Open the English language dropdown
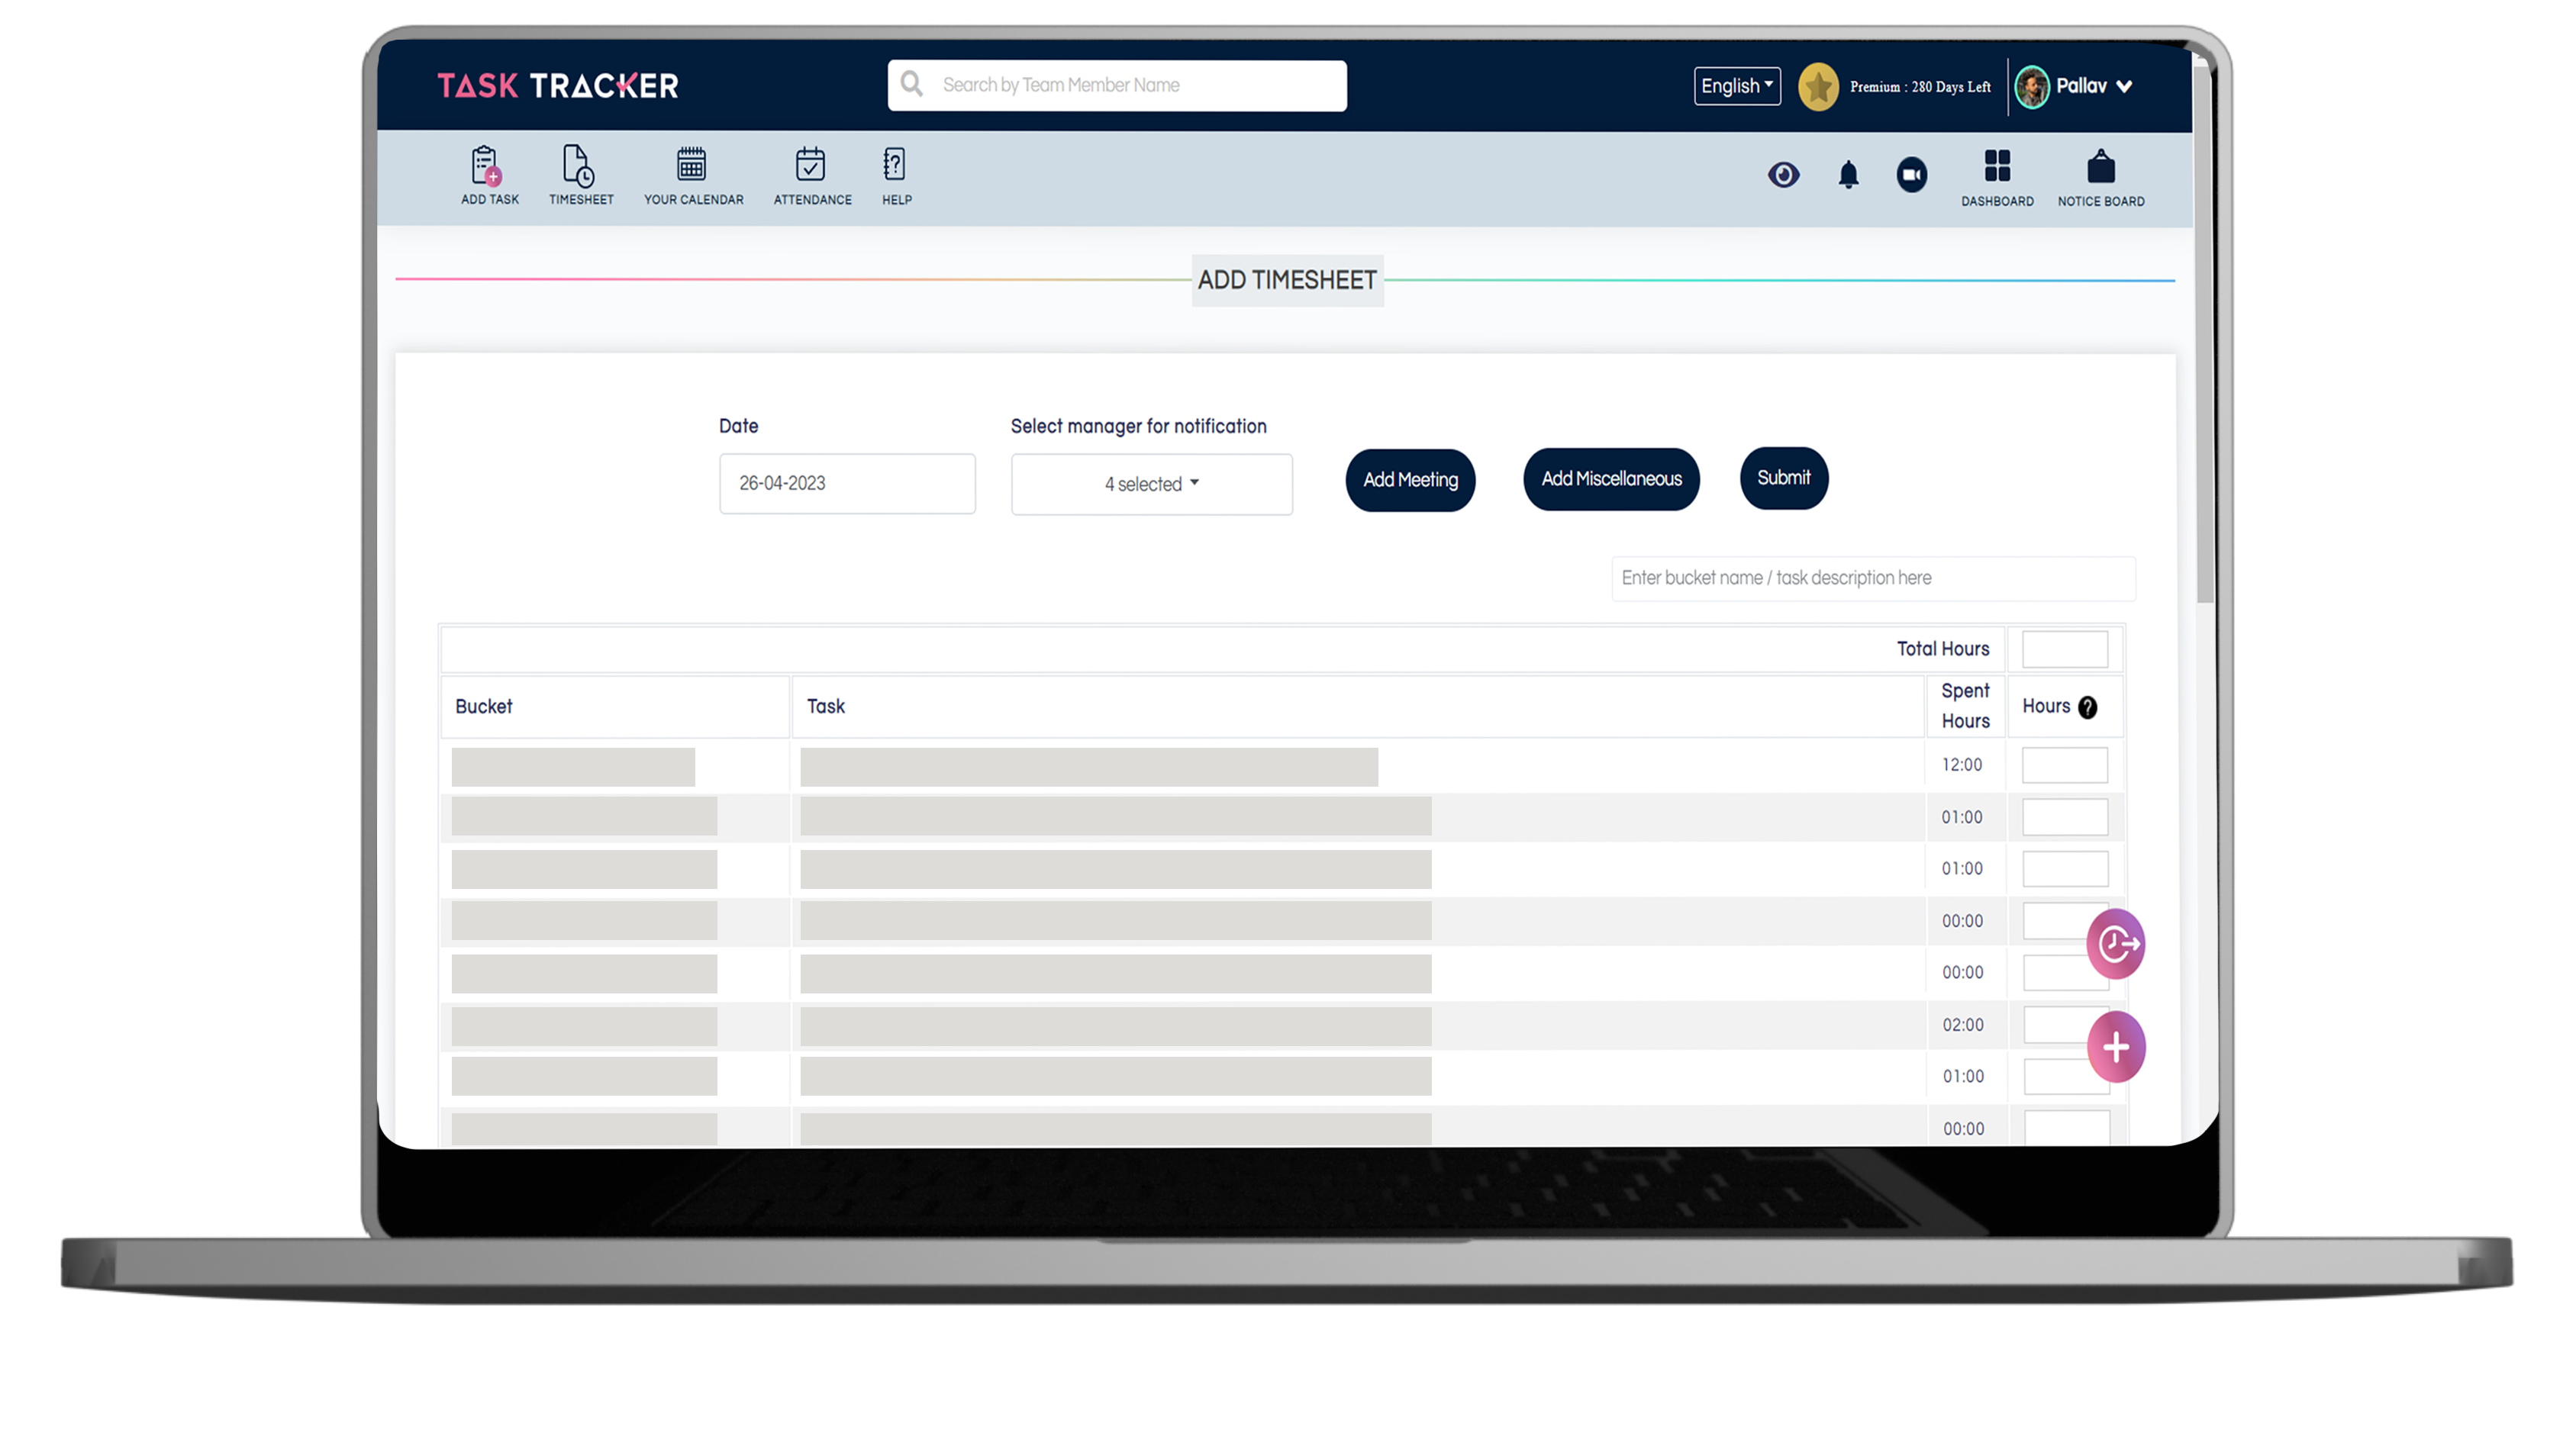 click(1736, 86)
